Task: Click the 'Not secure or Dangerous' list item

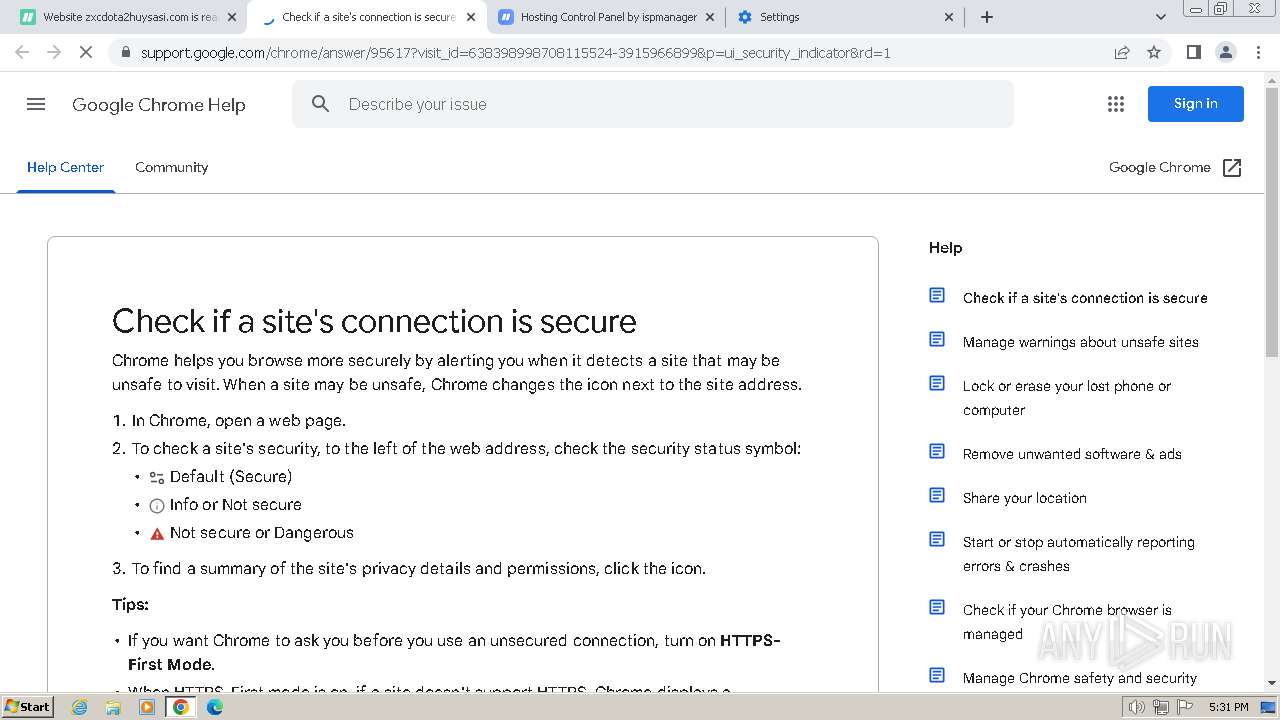Action: pos(262,533)
